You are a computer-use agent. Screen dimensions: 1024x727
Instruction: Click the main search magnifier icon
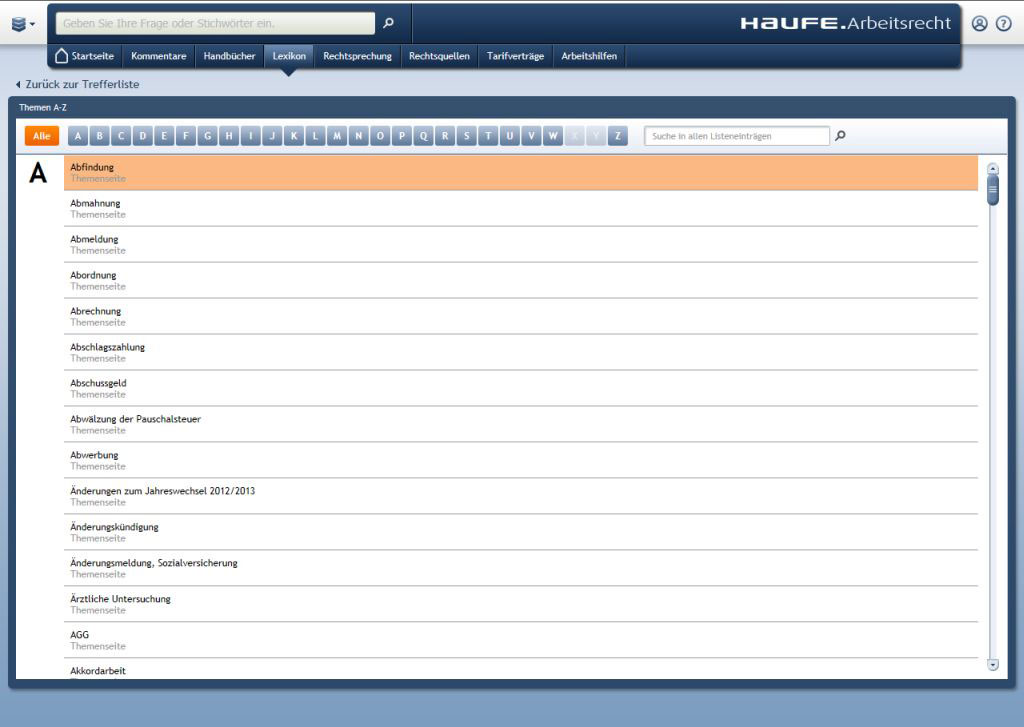coord(389,23)
